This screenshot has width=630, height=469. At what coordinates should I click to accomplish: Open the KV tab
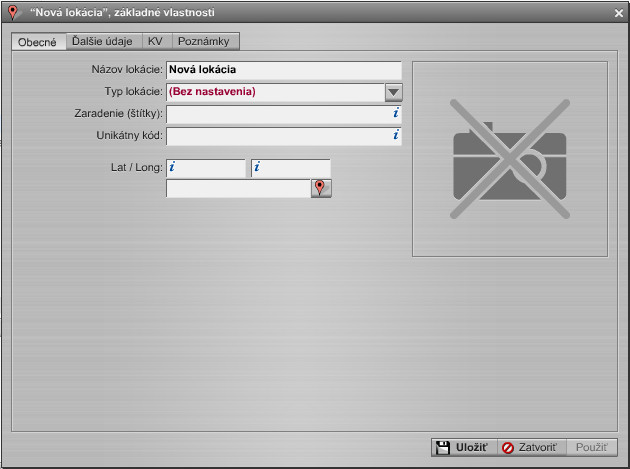(155, 41)
